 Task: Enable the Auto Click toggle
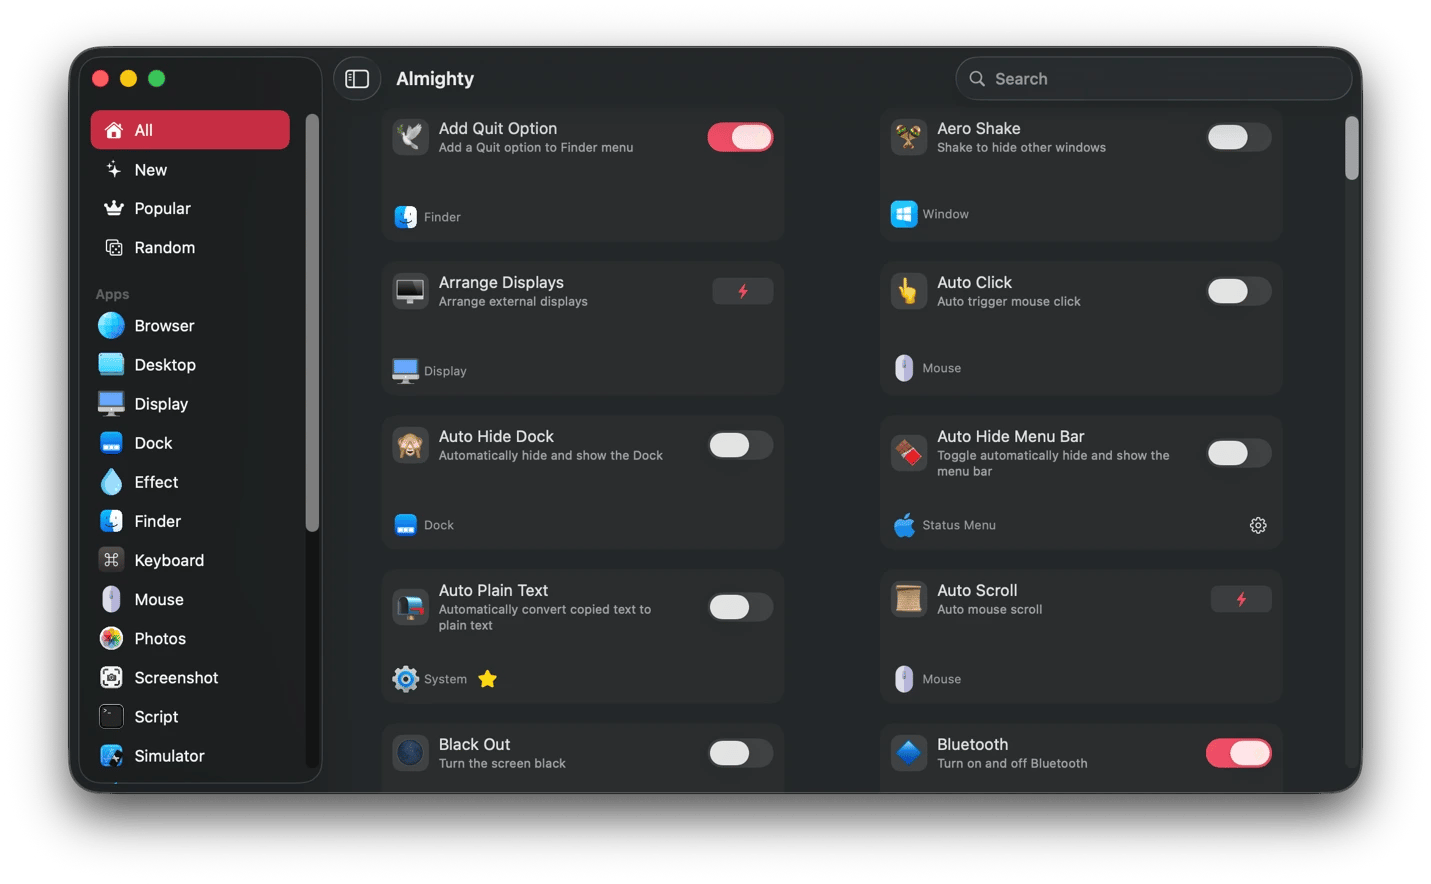click(1238, 291)
